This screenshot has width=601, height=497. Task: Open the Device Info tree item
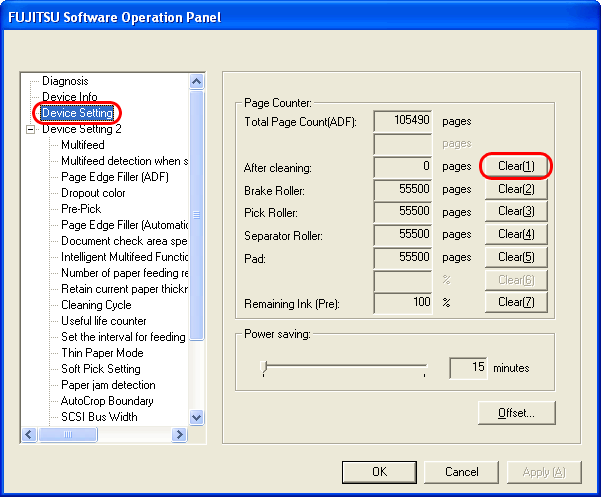(69, 97)
